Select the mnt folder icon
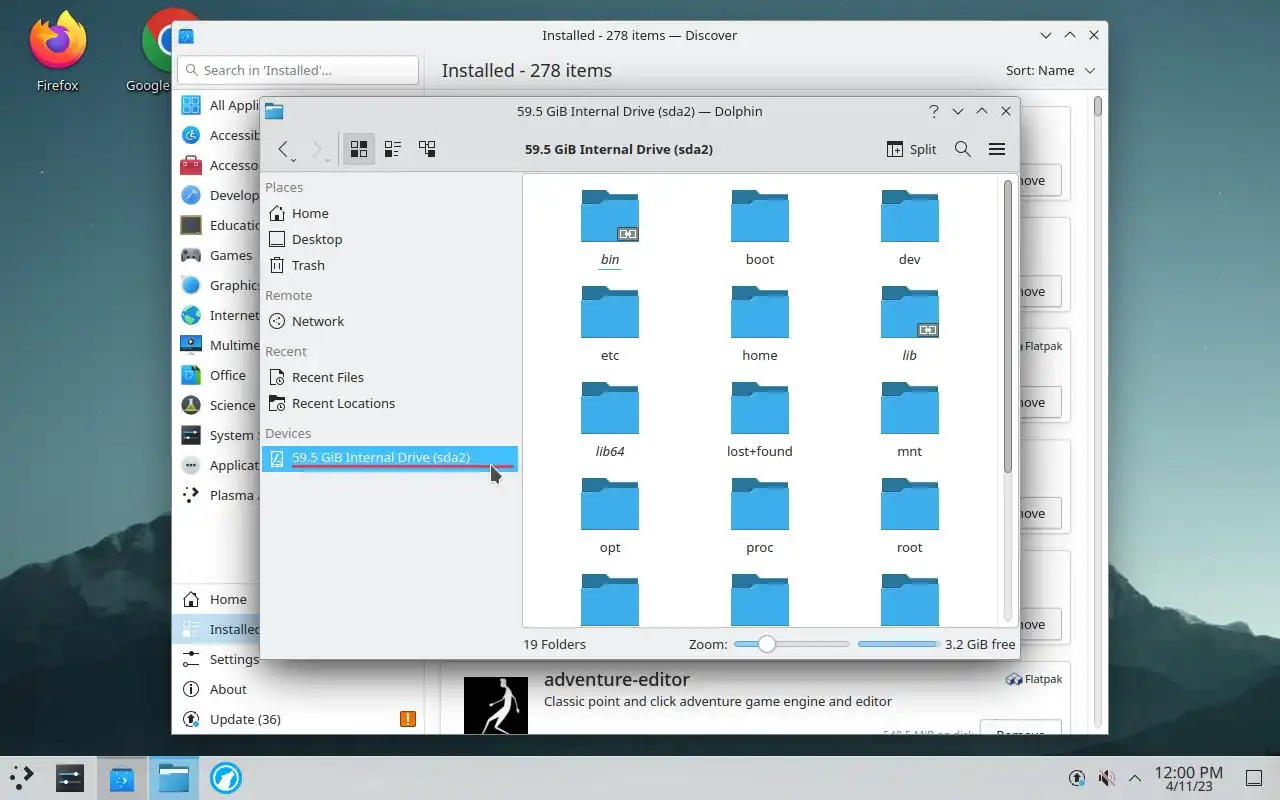The height and width of the screenshot is (800, 1280). coord(910,408)
